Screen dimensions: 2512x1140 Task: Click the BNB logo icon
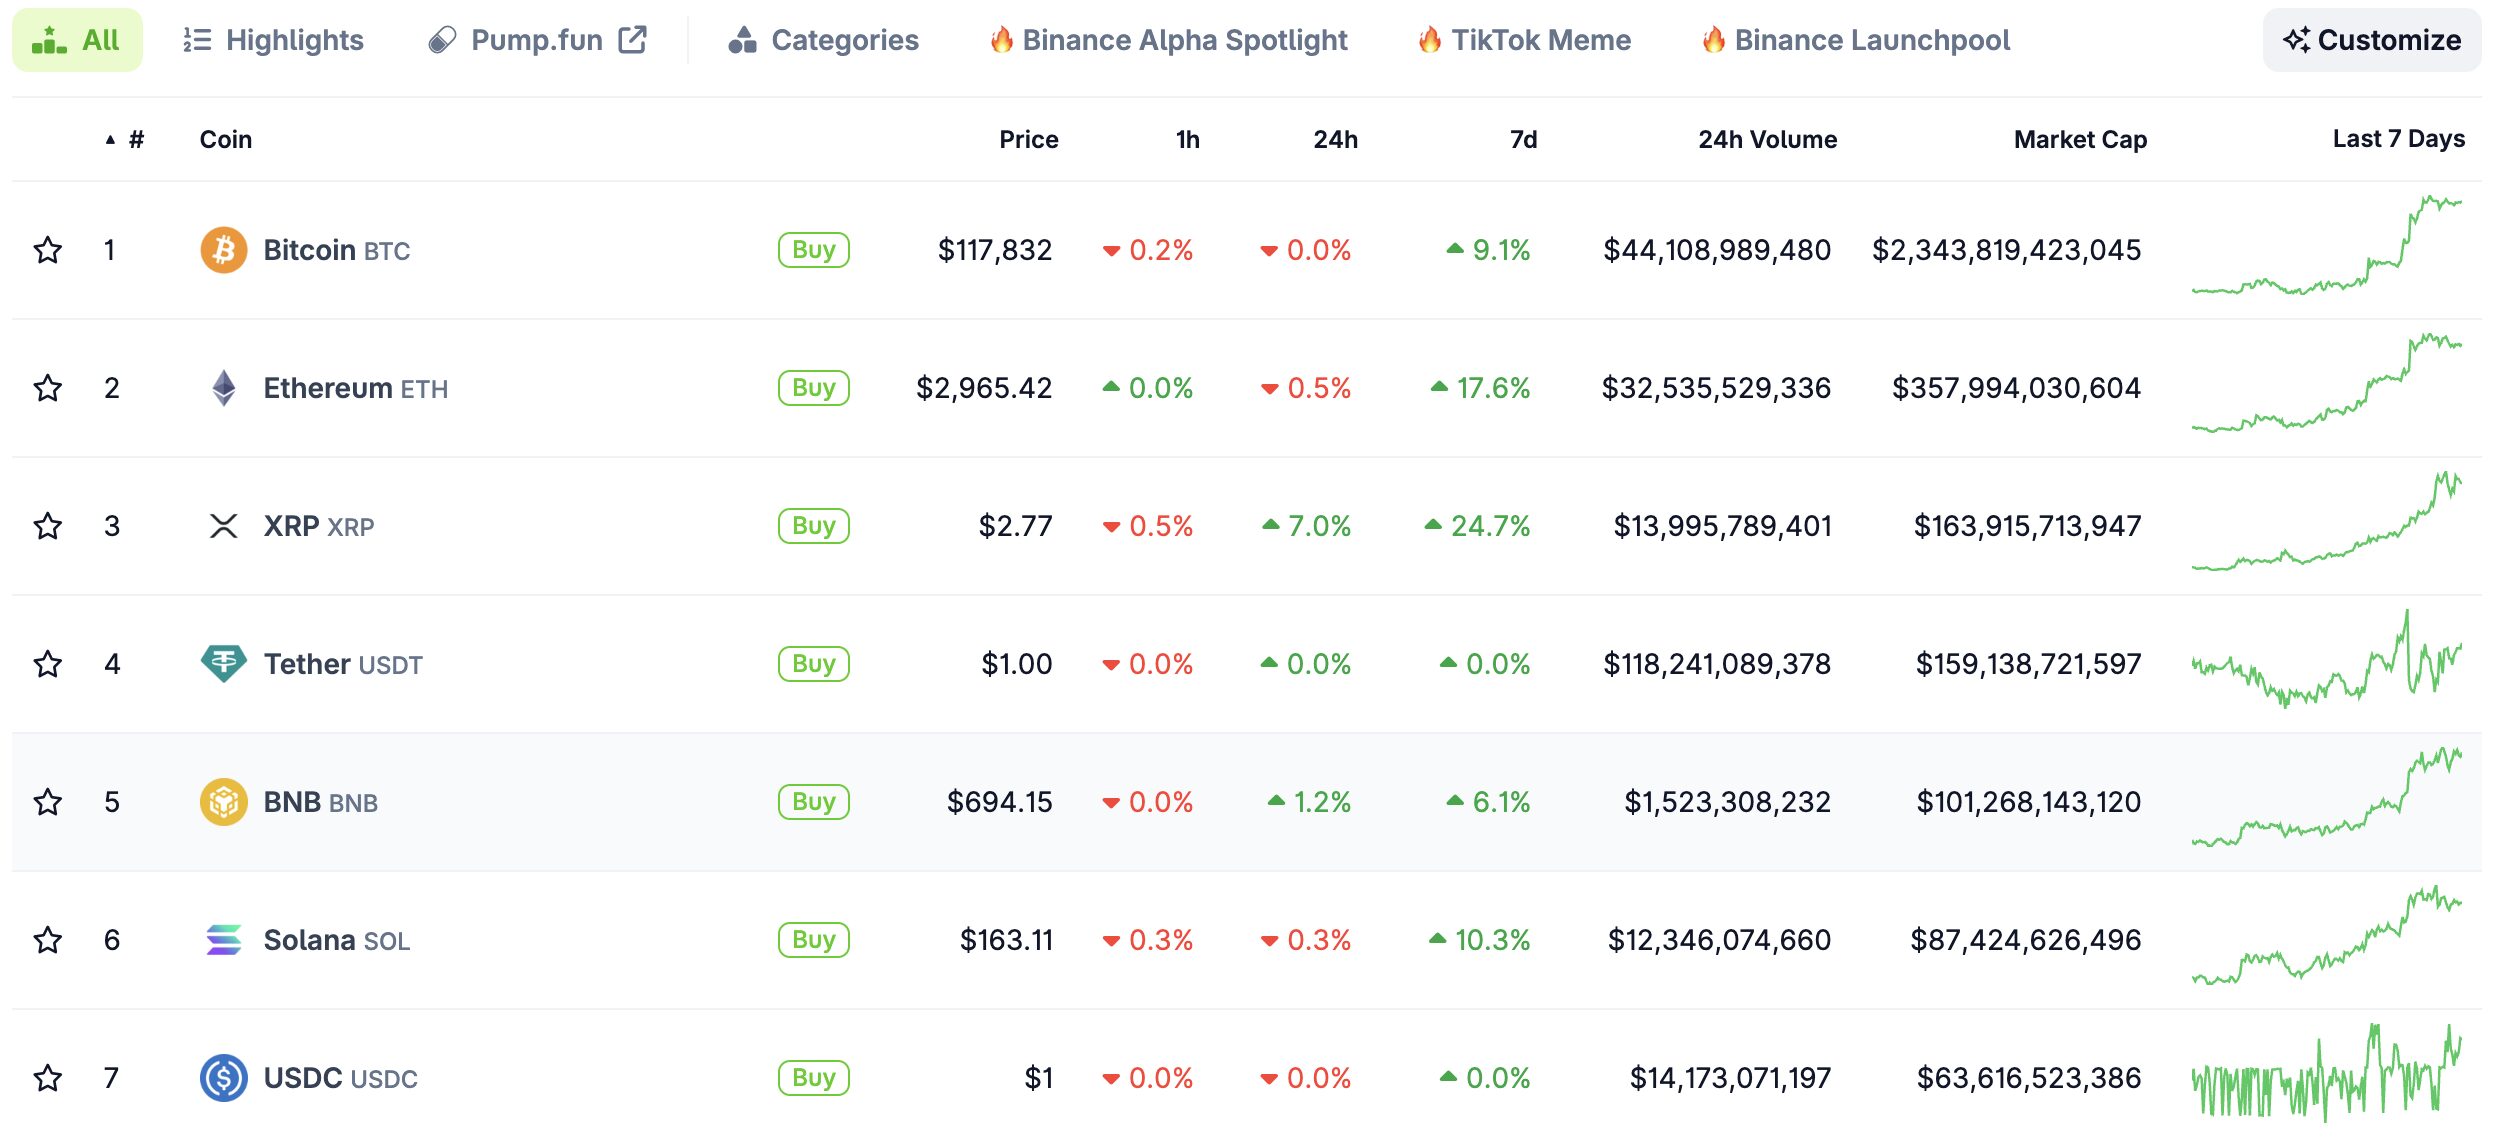point(224,802)
